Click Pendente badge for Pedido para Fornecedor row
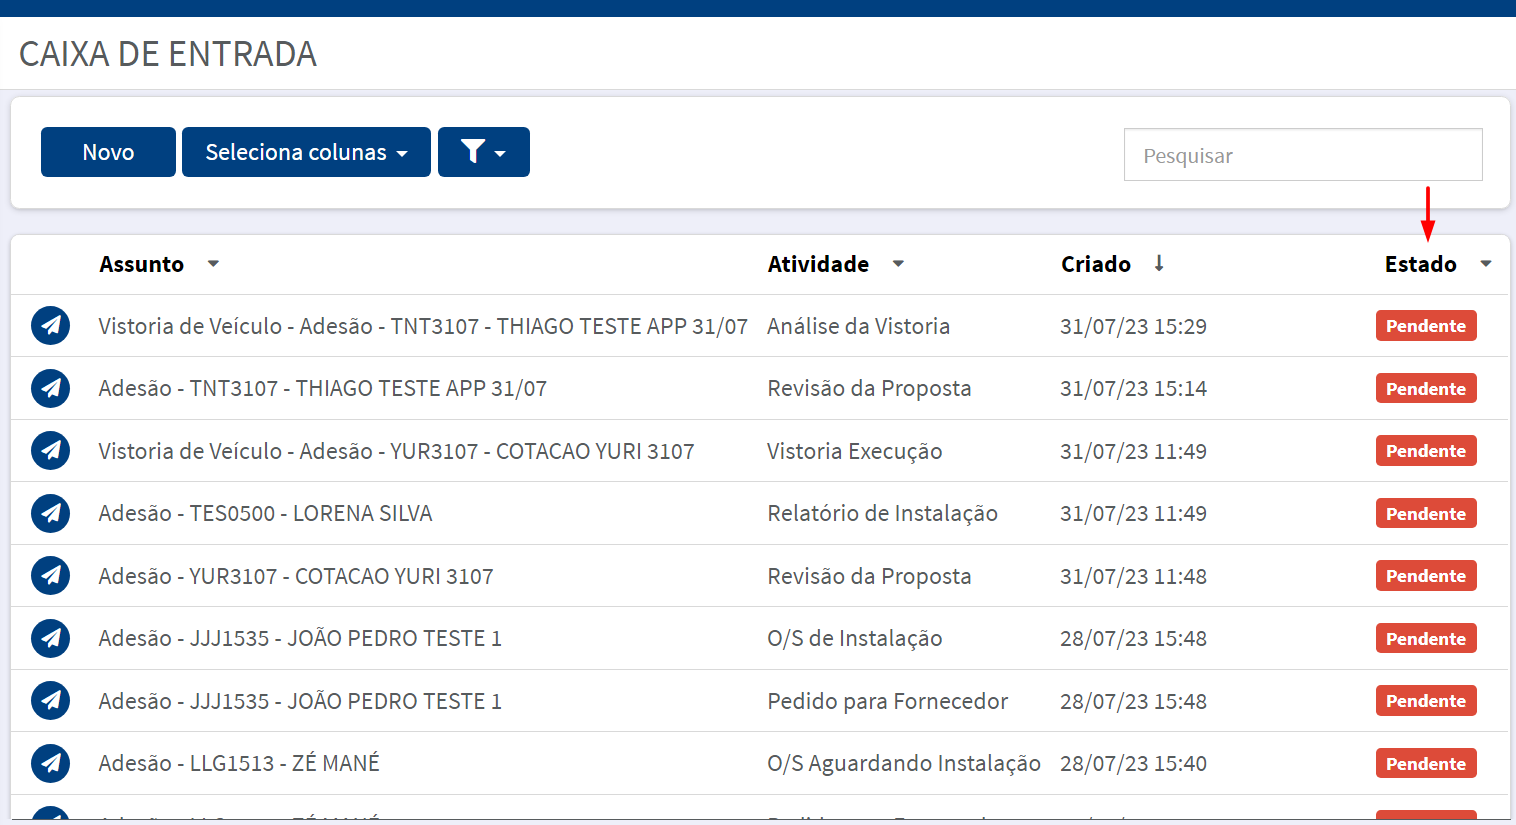Image resolution: width=1516 pixels, height=825 pixels. point(1426,701)
